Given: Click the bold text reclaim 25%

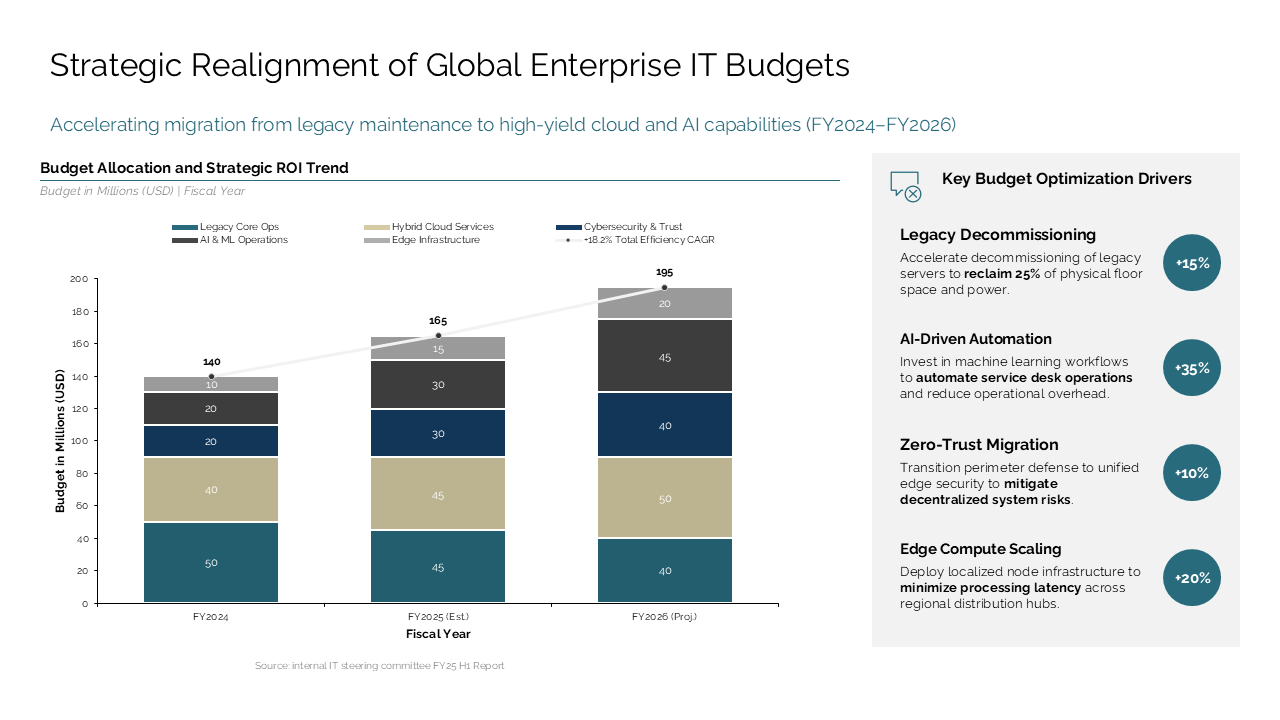Looking at the screenshot, I should pyautogui.click(x=1002, y=274).
